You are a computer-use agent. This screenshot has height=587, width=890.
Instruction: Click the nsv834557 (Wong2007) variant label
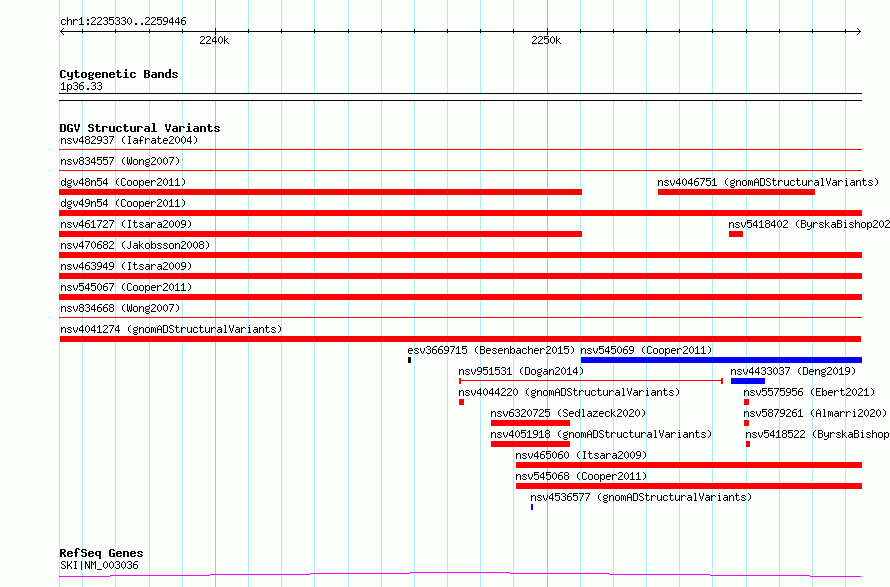coord(120,161)
